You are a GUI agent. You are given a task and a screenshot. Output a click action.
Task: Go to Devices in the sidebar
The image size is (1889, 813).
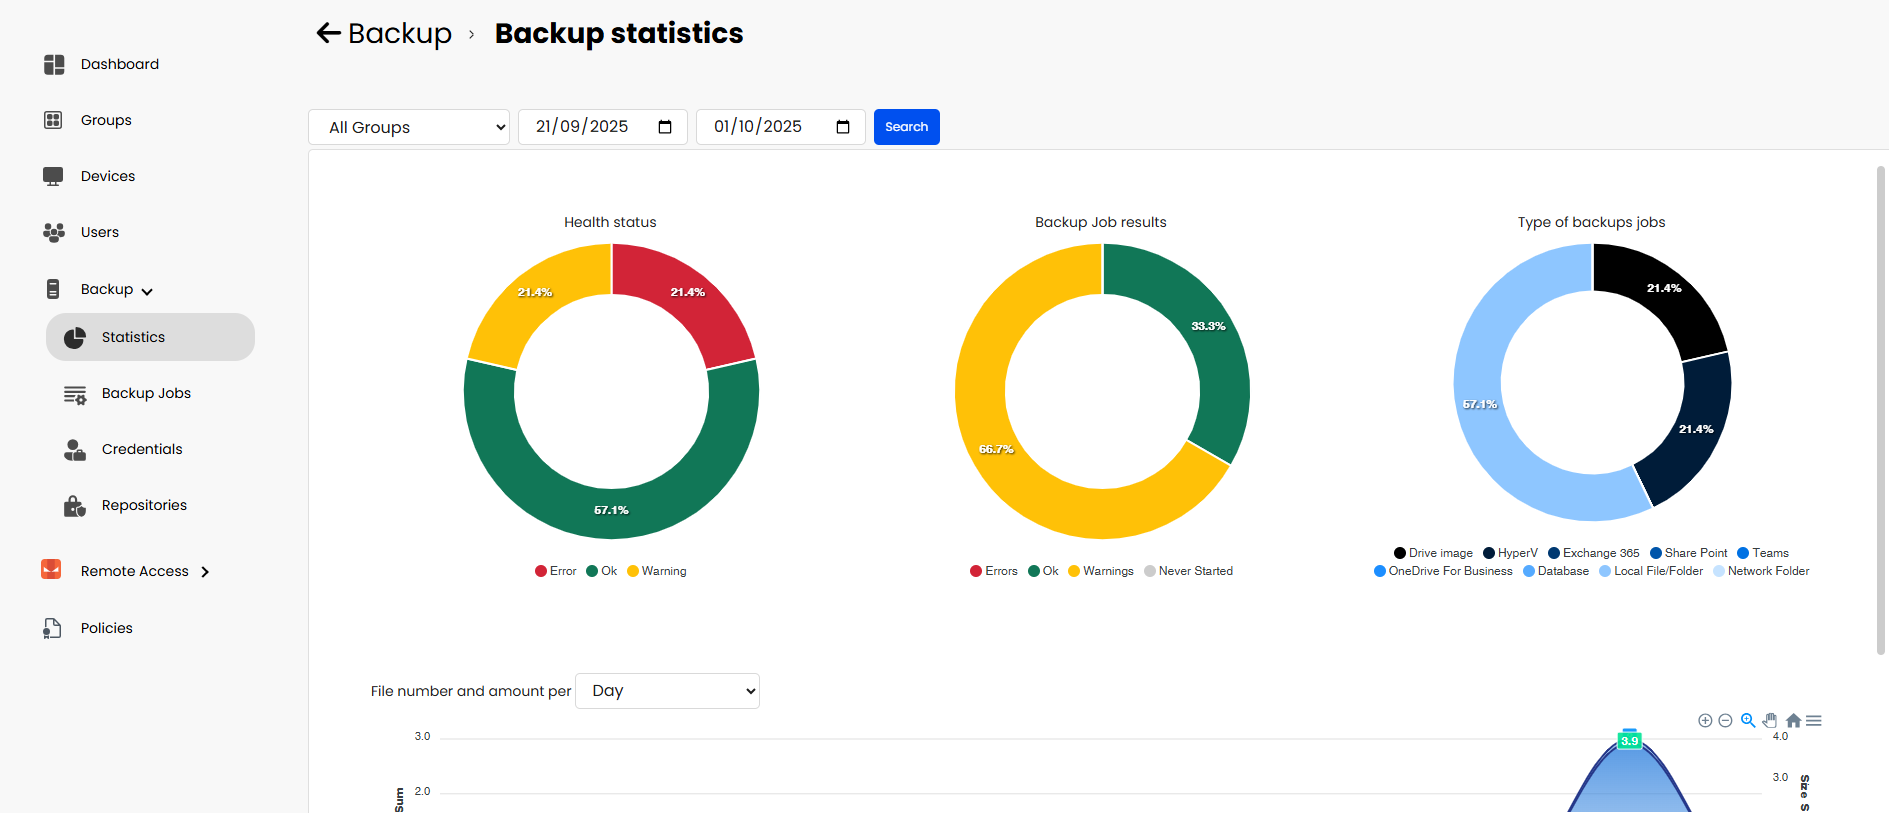[x=108, y=176]
